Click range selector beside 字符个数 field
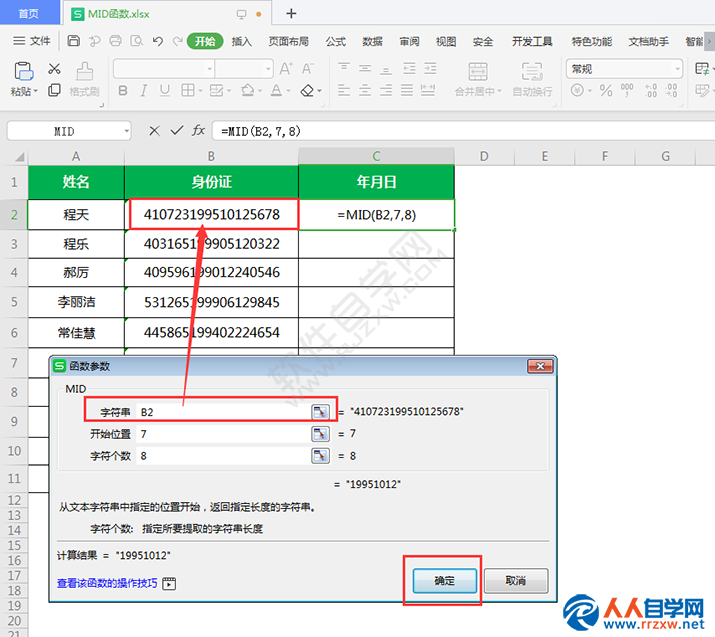 pyautogui.click(x=321, y=456)
